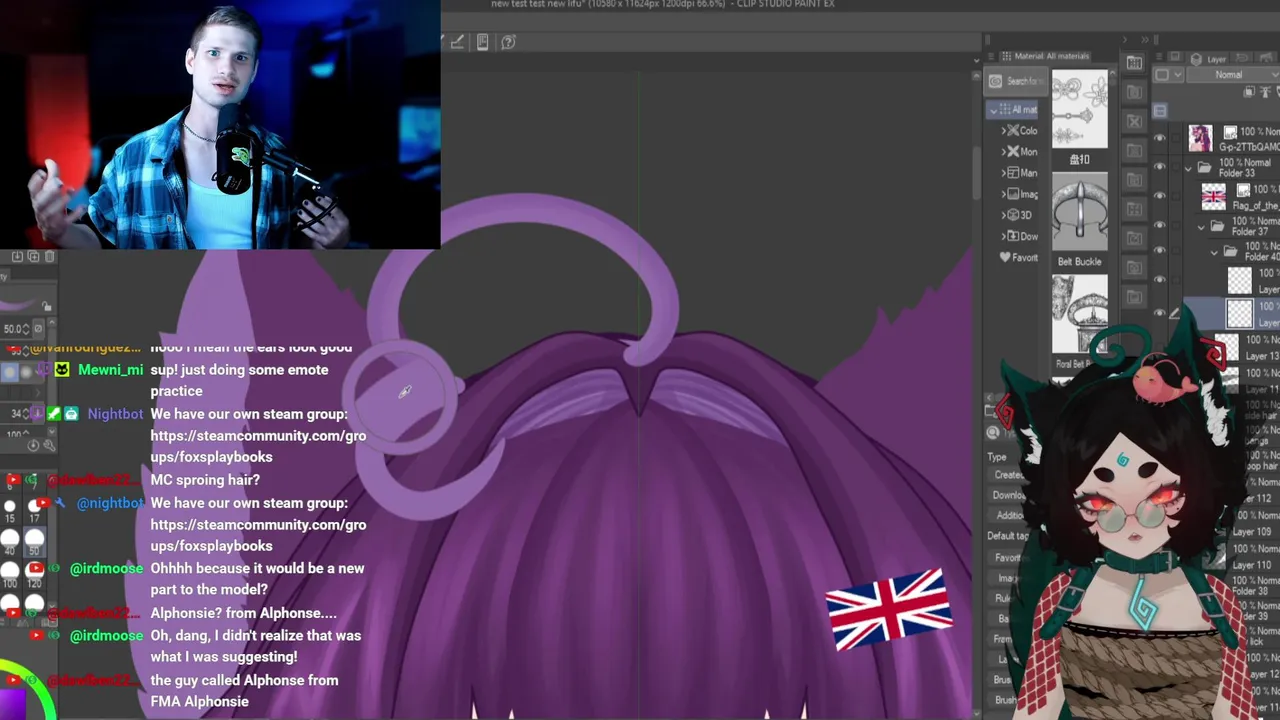
Task: Toggle visibility of G-p-2TTbQAMC image layer
Action: point(1160,139)
